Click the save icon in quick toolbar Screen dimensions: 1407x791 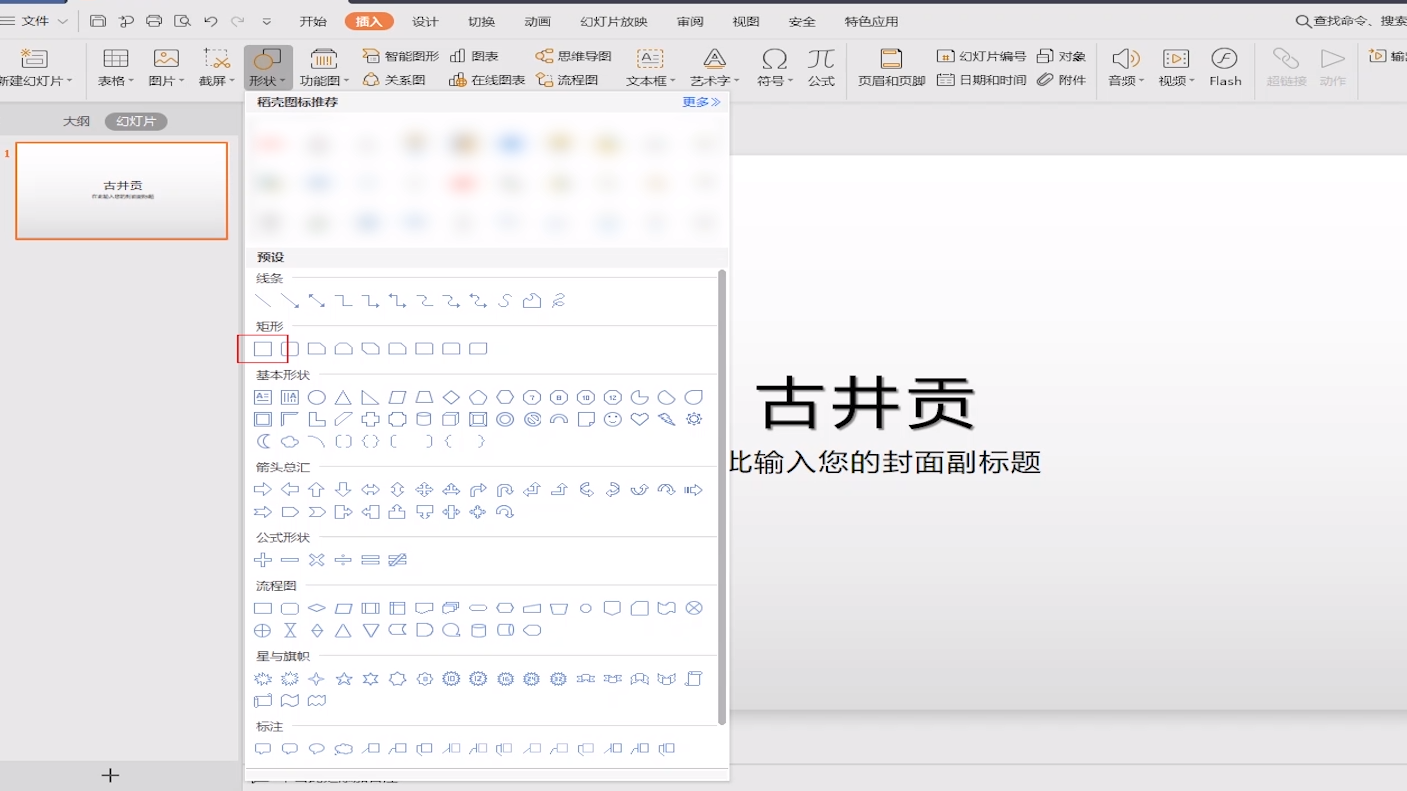(98, 21)
